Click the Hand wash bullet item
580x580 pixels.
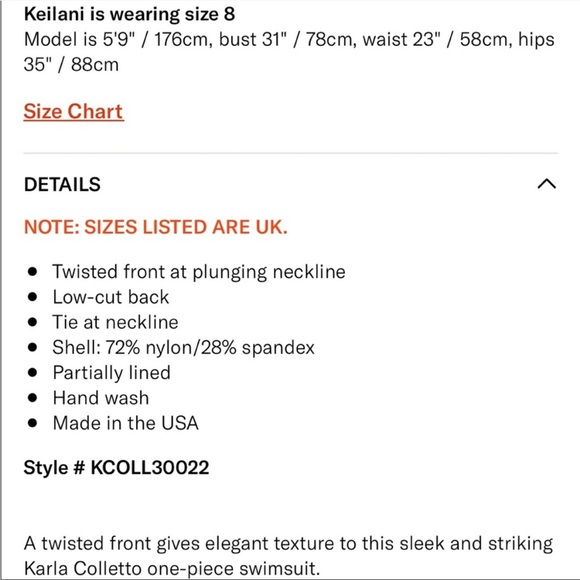101,398
